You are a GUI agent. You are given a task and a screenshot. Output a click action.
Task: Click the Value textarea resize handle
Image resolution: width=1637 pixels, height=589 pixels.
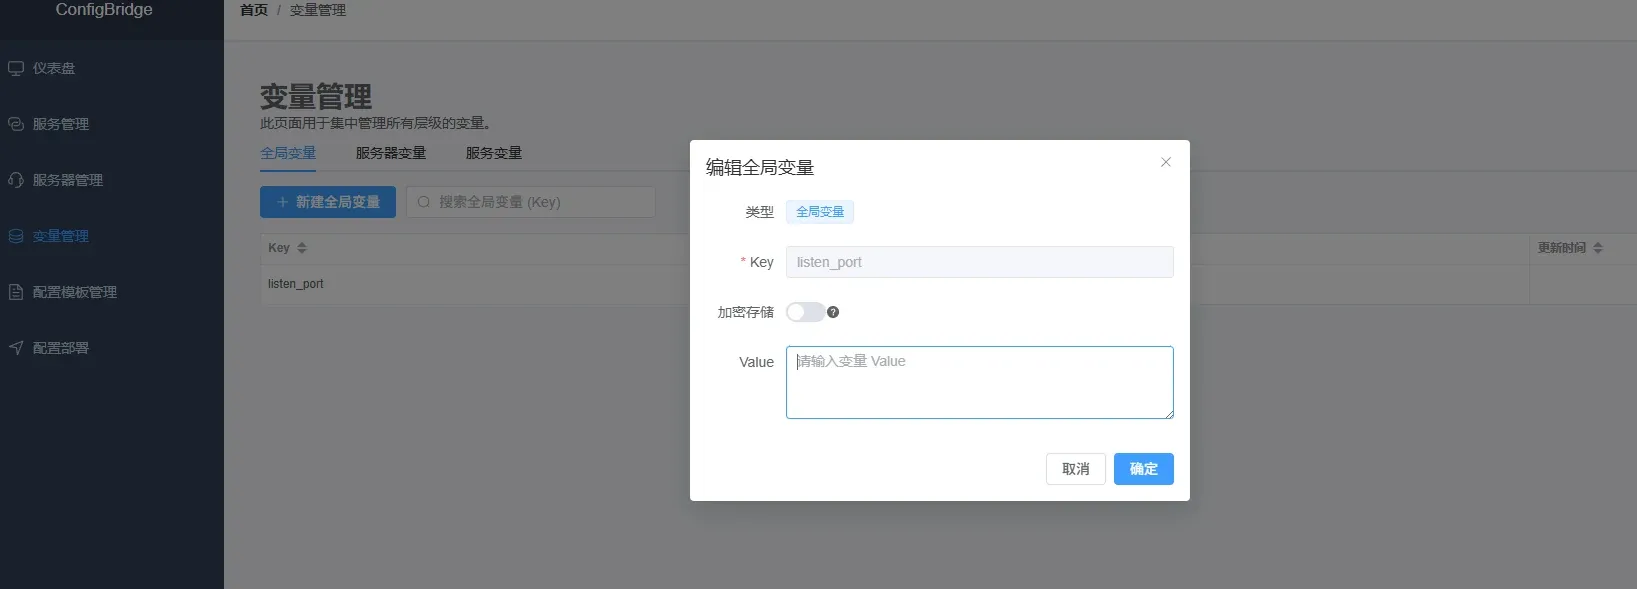tap(1168, 413)
